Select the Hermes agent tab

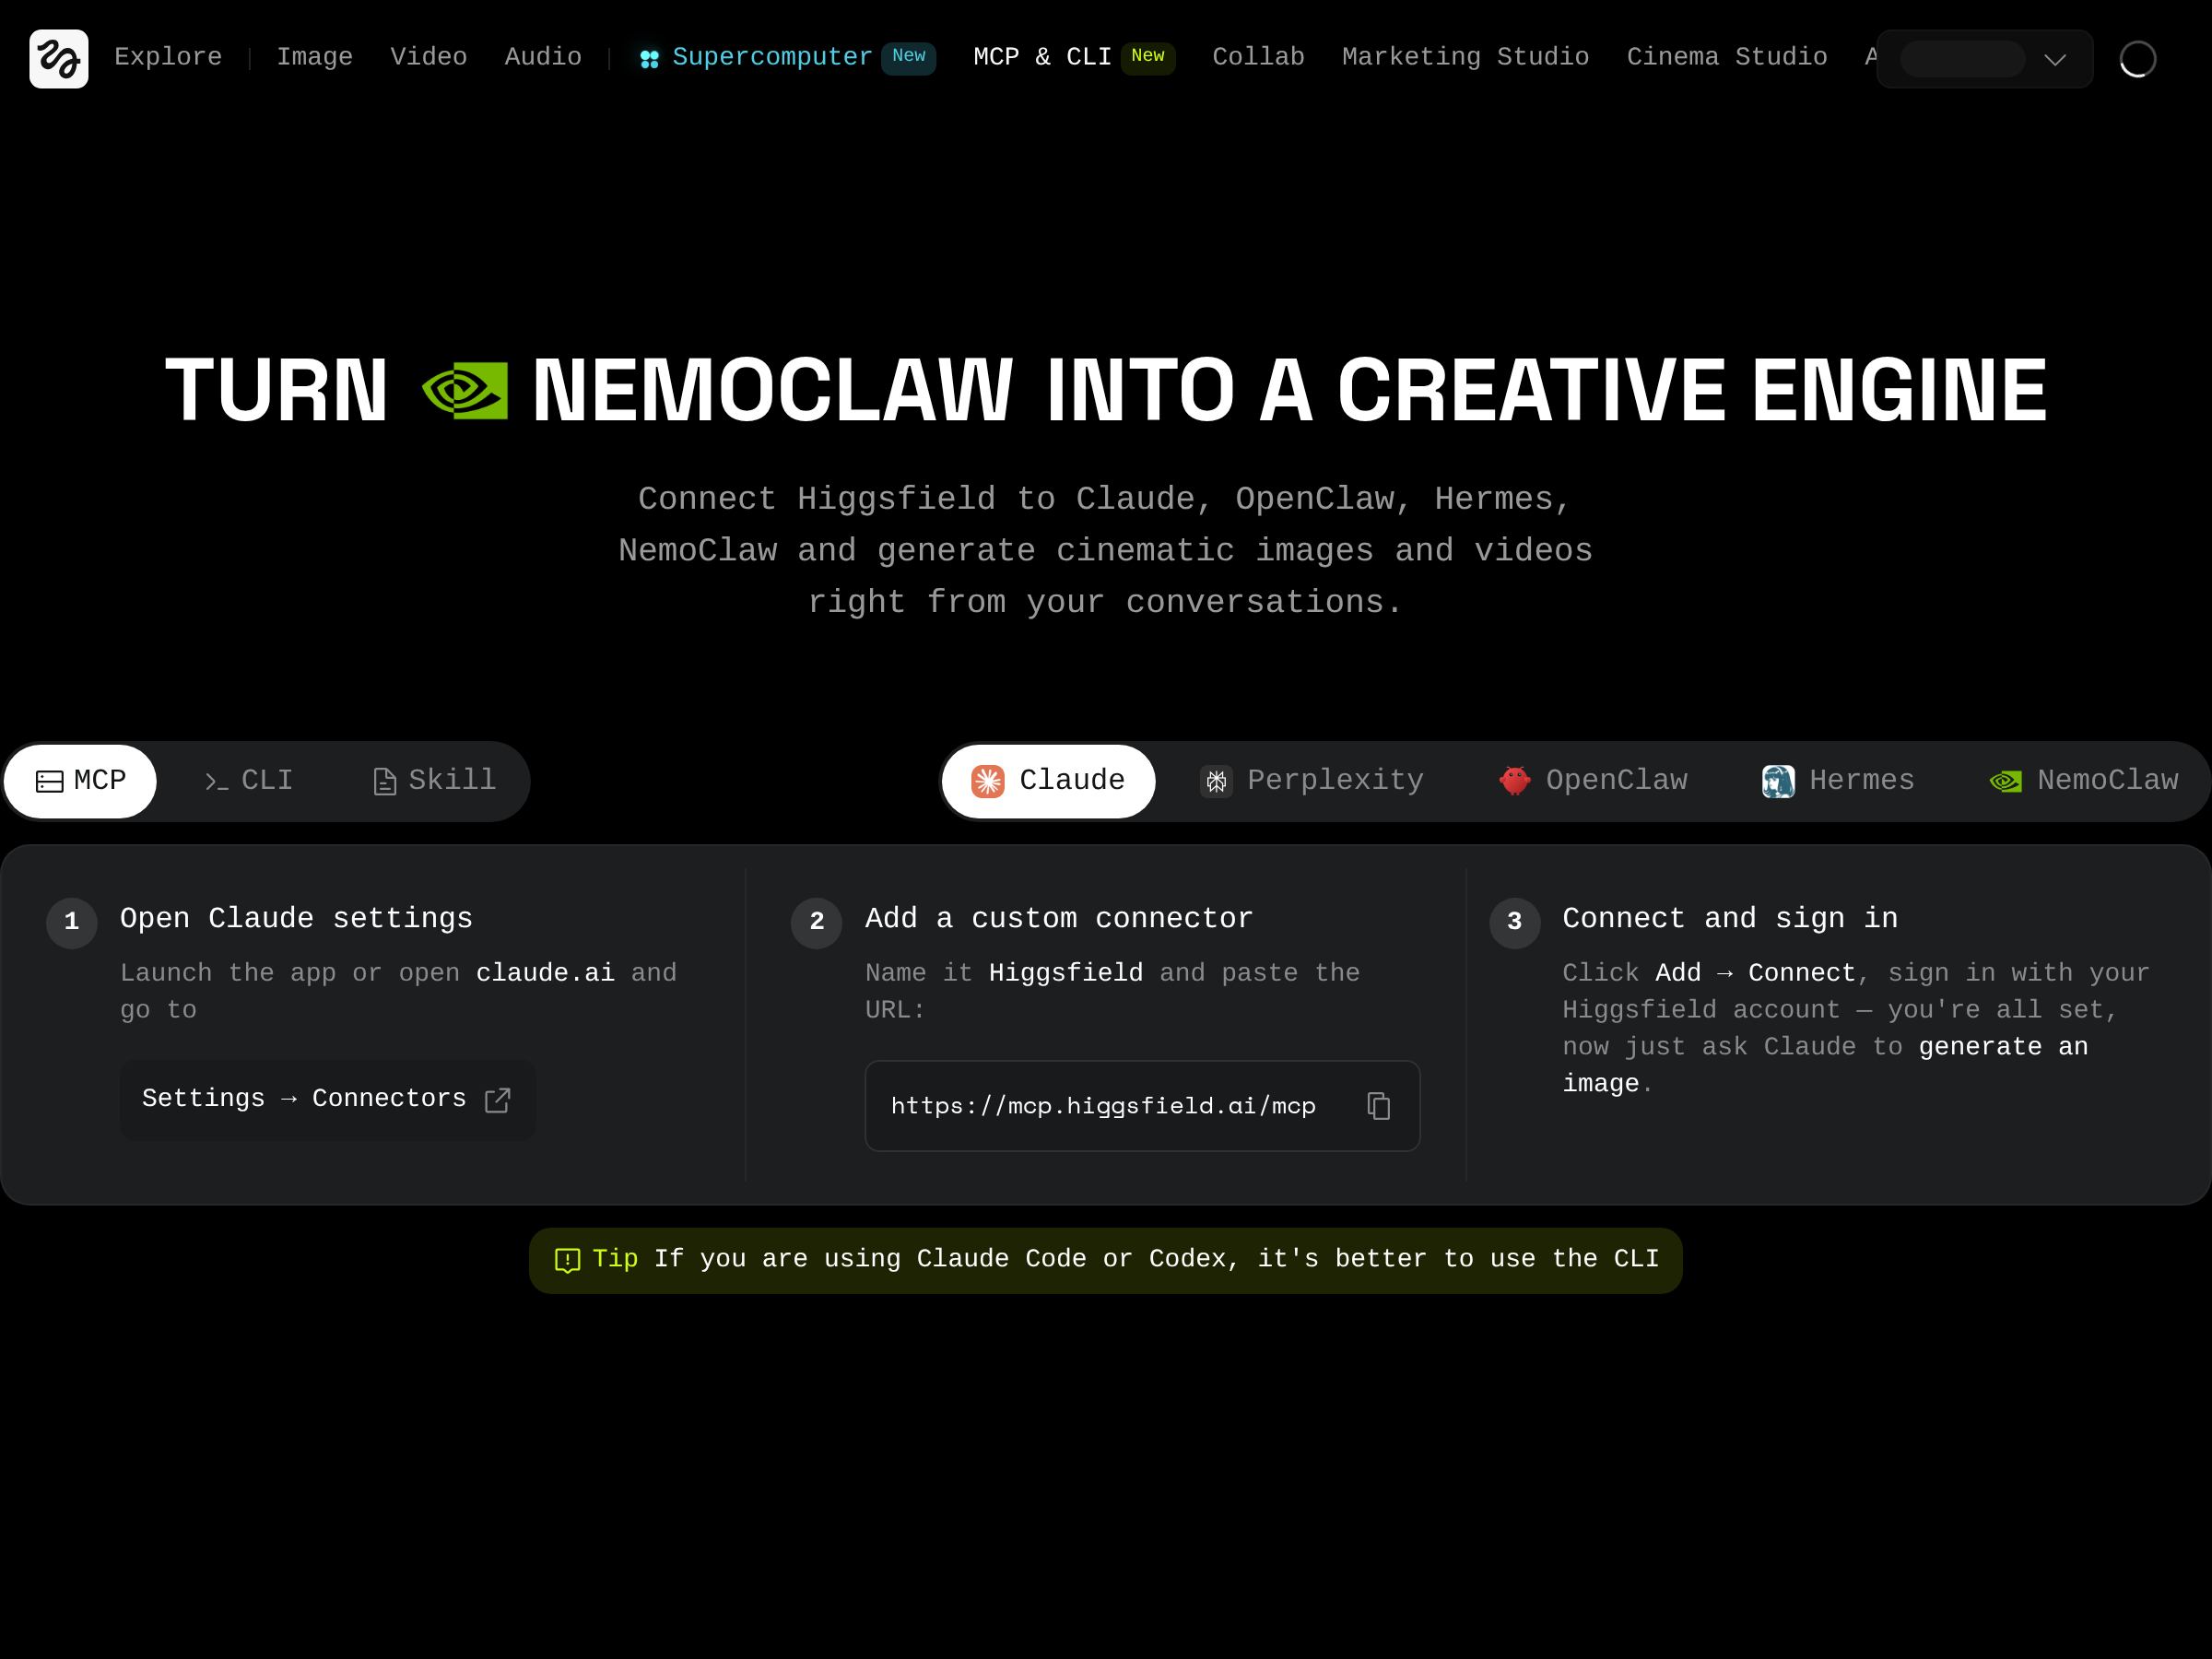point(1838,781)
